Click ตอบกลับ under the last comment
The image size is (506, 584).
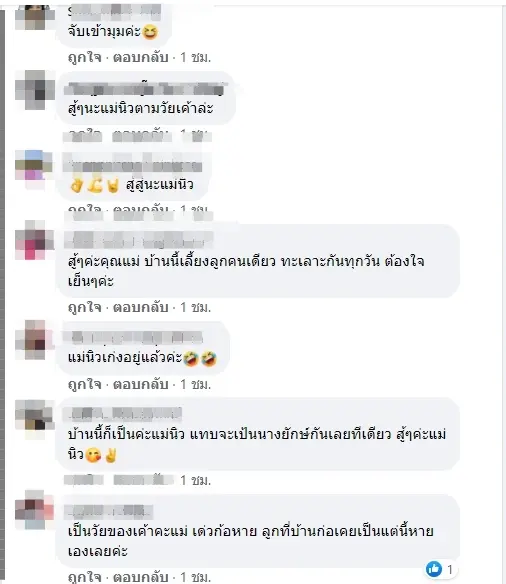pyautogui.click(x=141, y=577)
